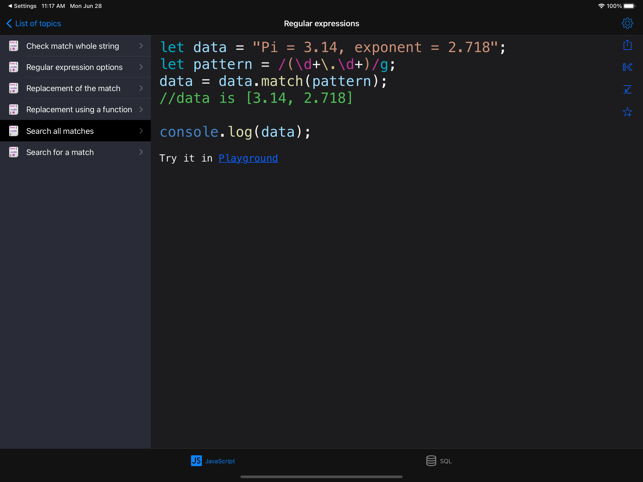Click chevron next to Replacement of the match
The image size is (643, 482).
pos(141,88)
